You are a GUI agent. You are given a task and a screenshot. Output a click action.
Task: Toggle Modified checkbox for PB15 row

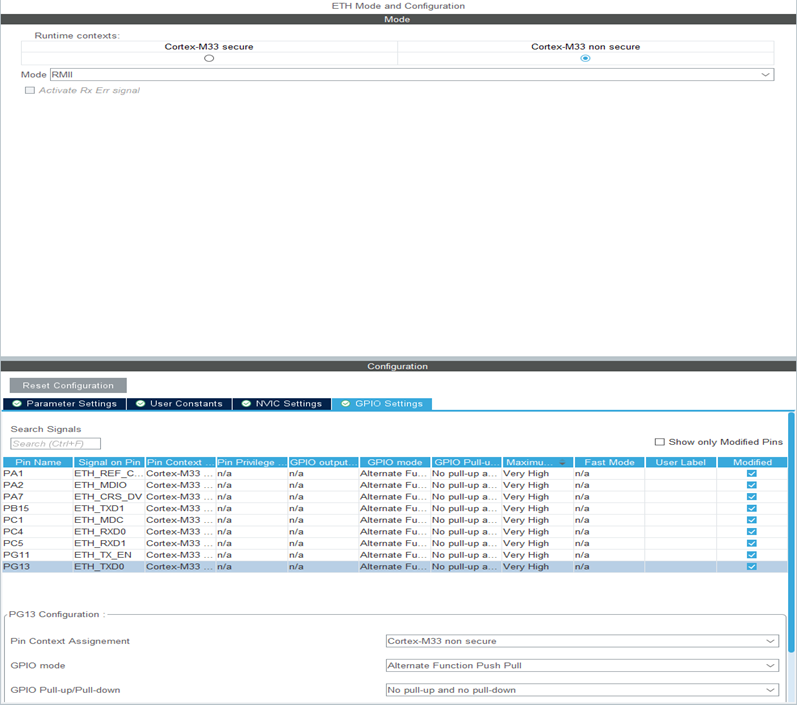pyautogui.click(x=752, y=509)
